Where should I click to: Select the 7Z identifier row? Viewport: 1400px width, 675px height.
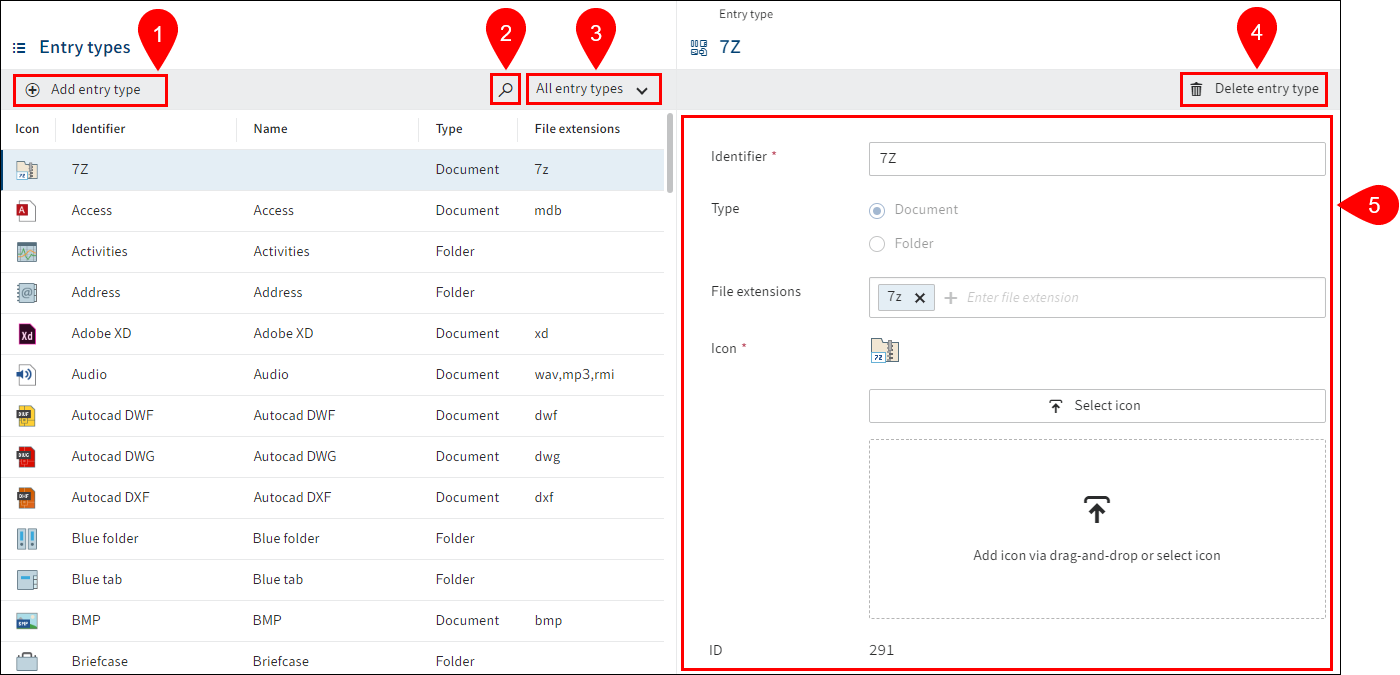click(x=332, y=170)
